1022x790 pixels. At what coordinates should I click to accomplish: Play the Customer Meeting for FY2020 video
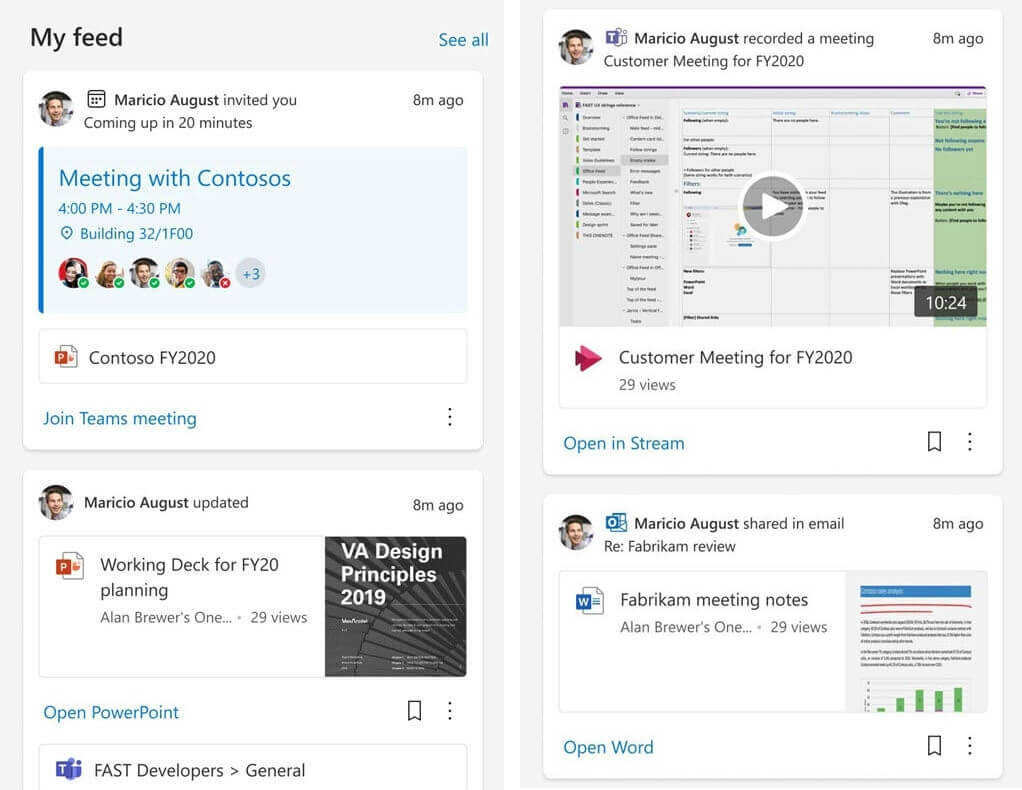(773, 207)
